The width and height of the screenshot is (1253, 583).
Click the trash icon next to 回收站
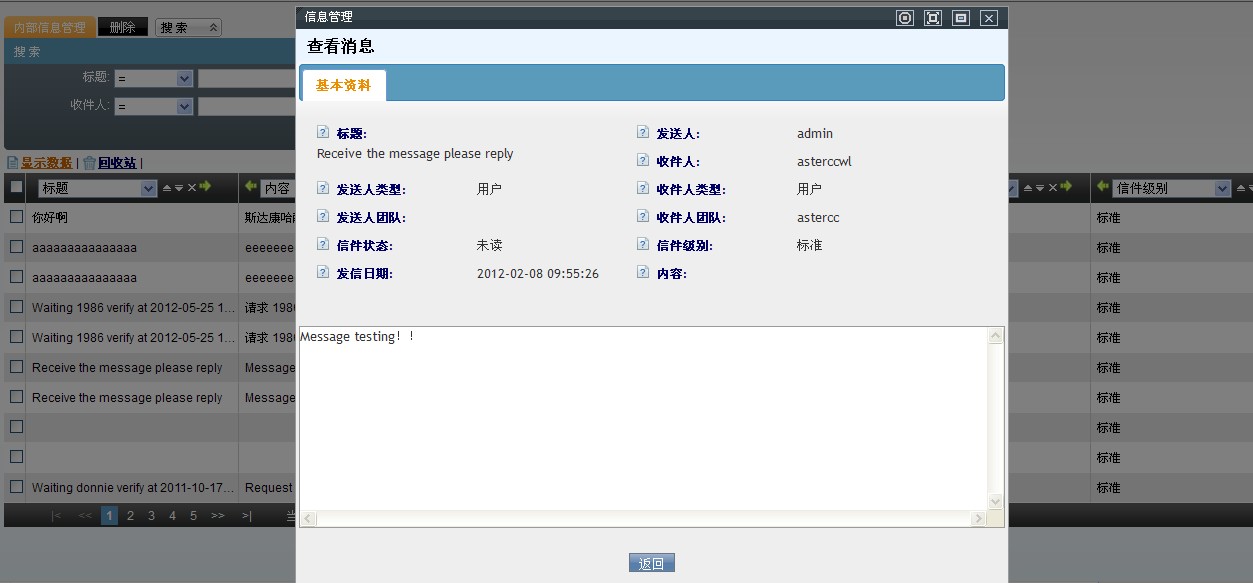point(89,163)
